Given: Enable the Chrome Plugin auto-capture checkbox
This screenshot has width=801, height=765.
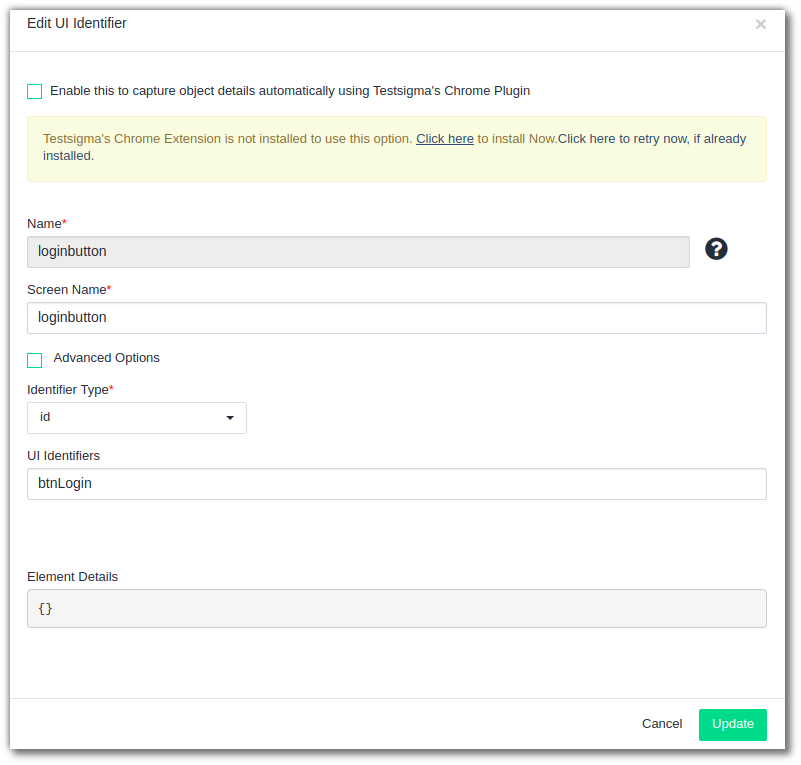Looking at the screenshot, I should click(x=35, y=91).
